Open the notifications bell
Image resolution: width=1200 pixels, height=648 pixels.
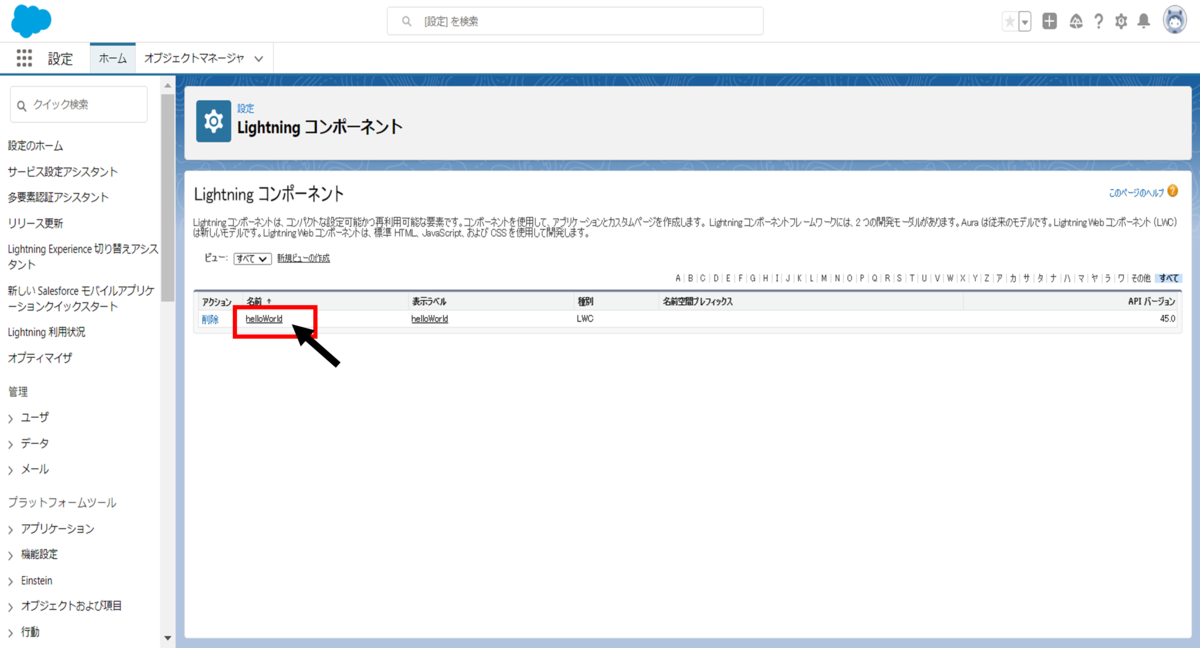pyautogui.click(x=1144, y=21)
